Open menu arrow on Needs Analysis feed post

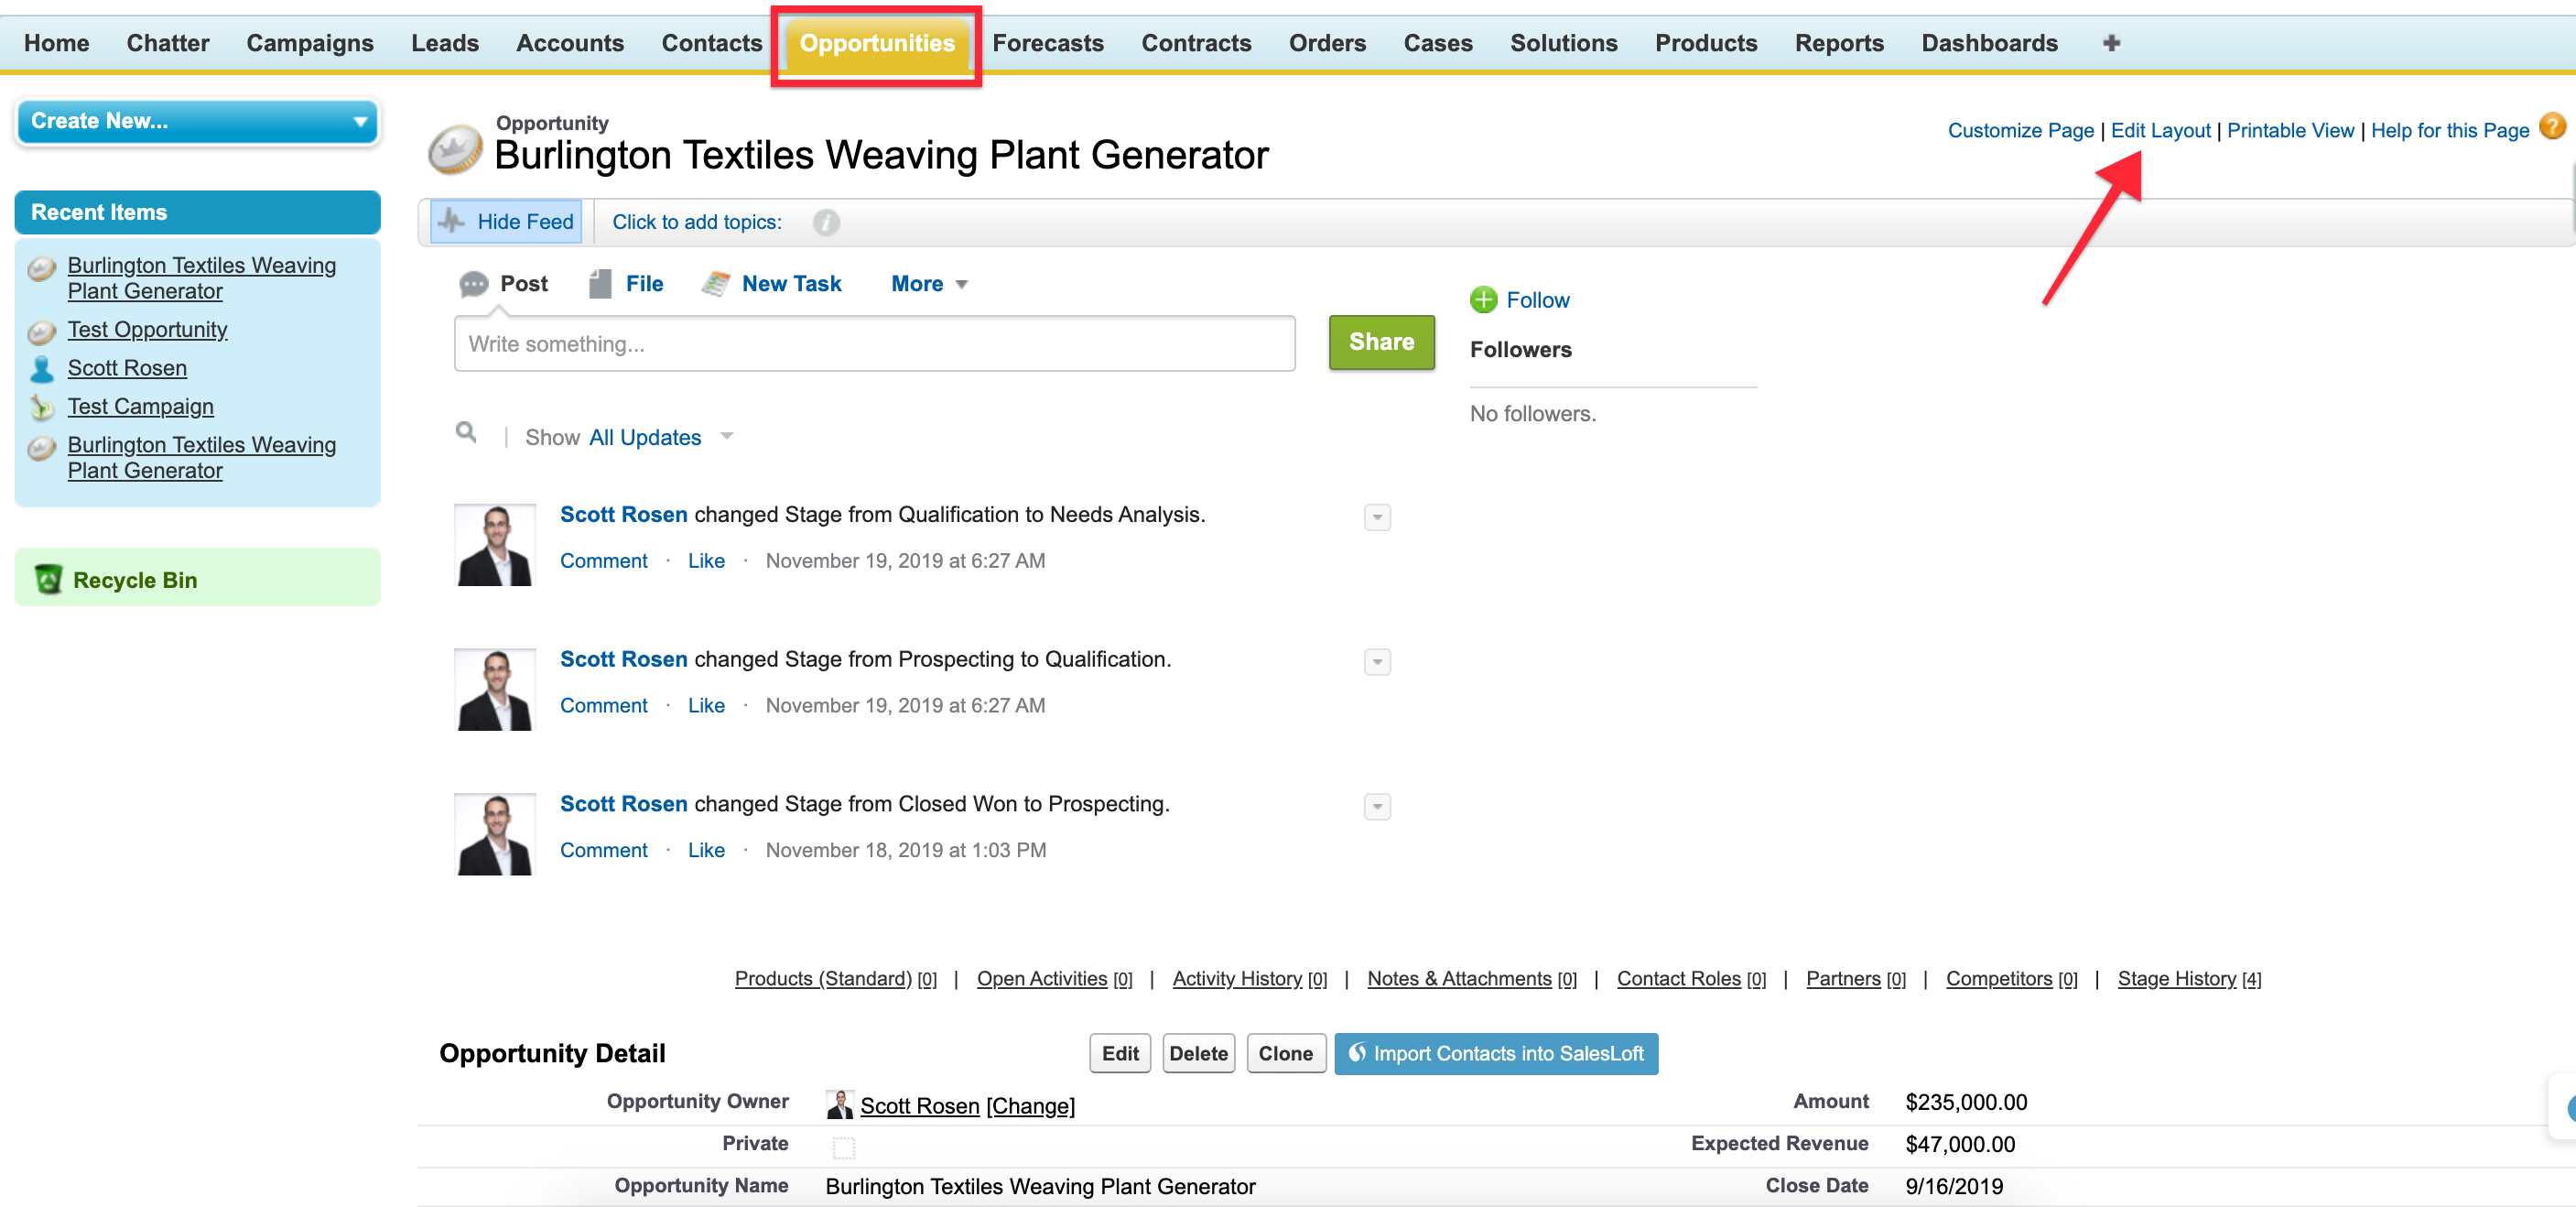point(1377,517)
